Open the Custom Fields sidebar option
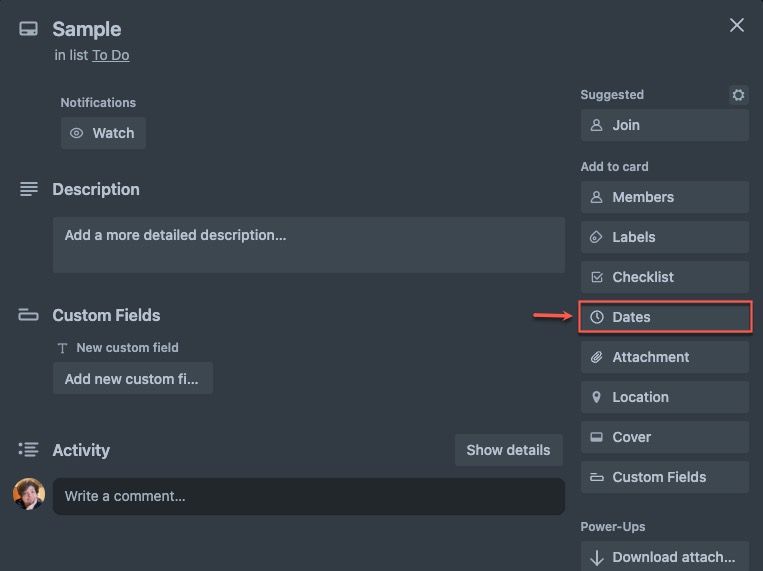Image resolution: width=763 pixels, height=571 pixels. tap(665, 477)
